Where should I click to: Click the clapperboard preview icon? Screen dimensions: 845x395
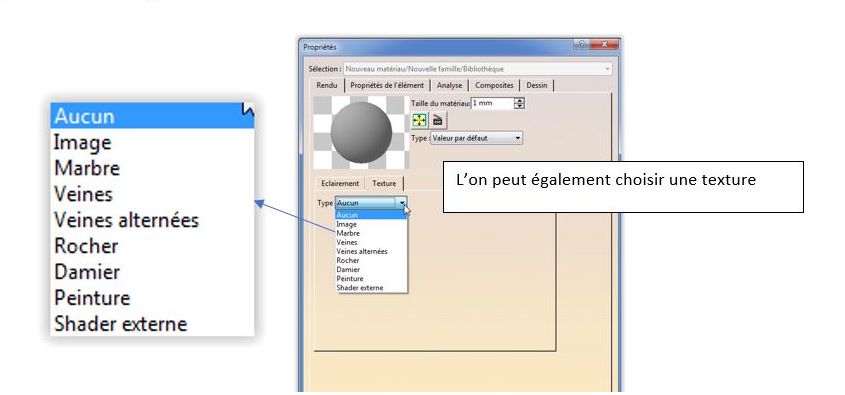pos(438,120)
